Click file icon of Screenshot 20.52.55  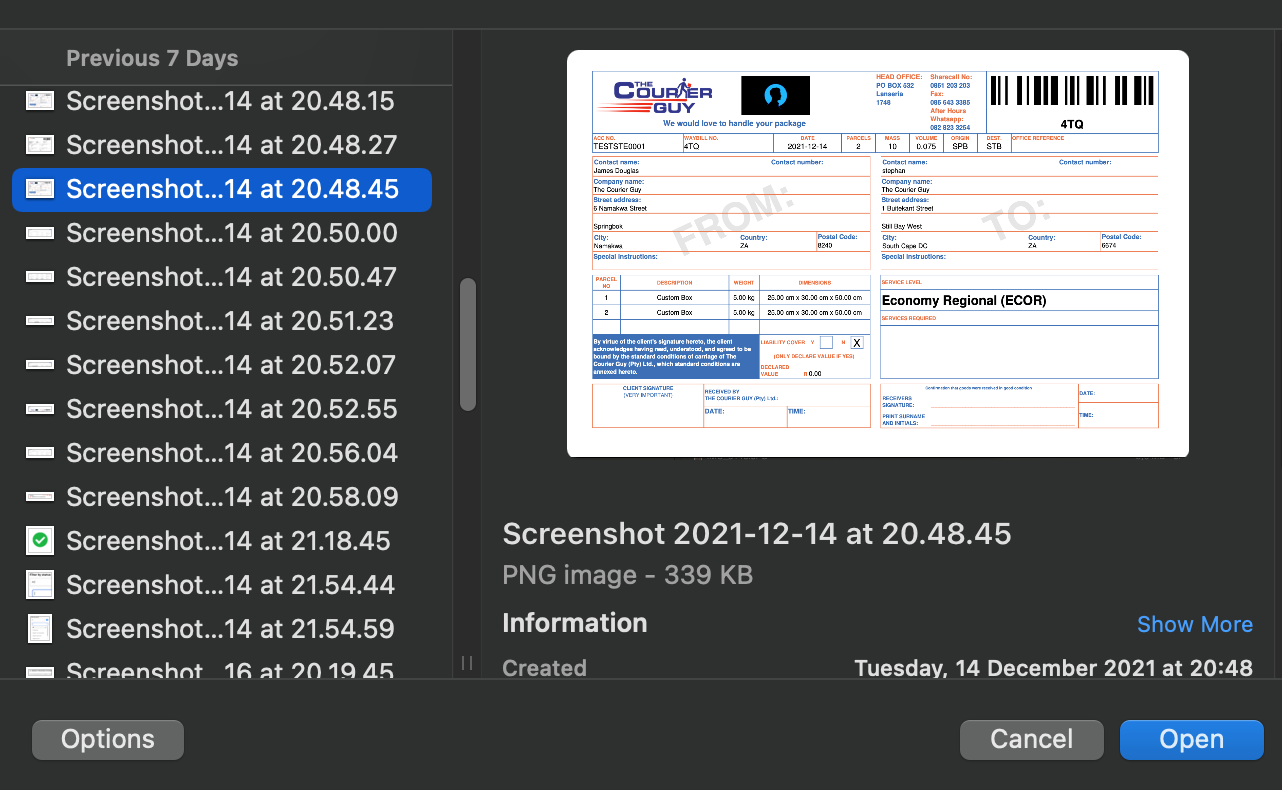click(x=39, y=409)
